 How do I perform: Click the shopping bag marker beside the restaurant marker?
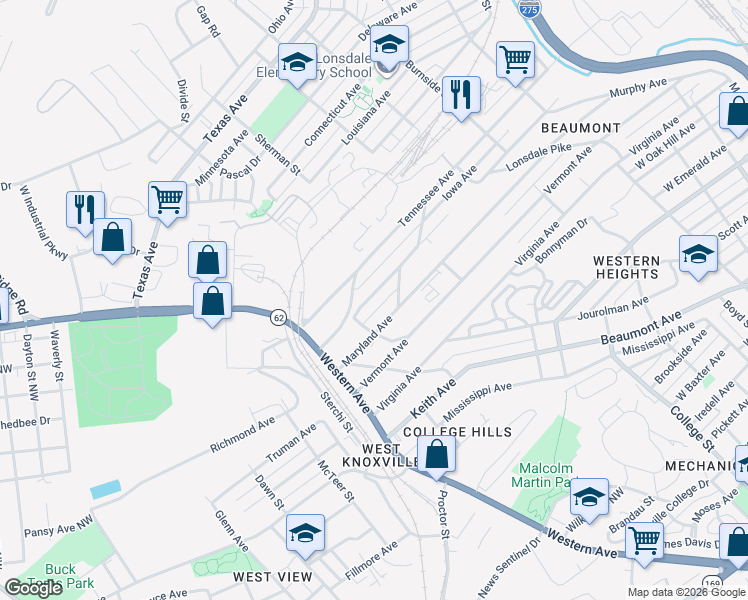(112, 240)
